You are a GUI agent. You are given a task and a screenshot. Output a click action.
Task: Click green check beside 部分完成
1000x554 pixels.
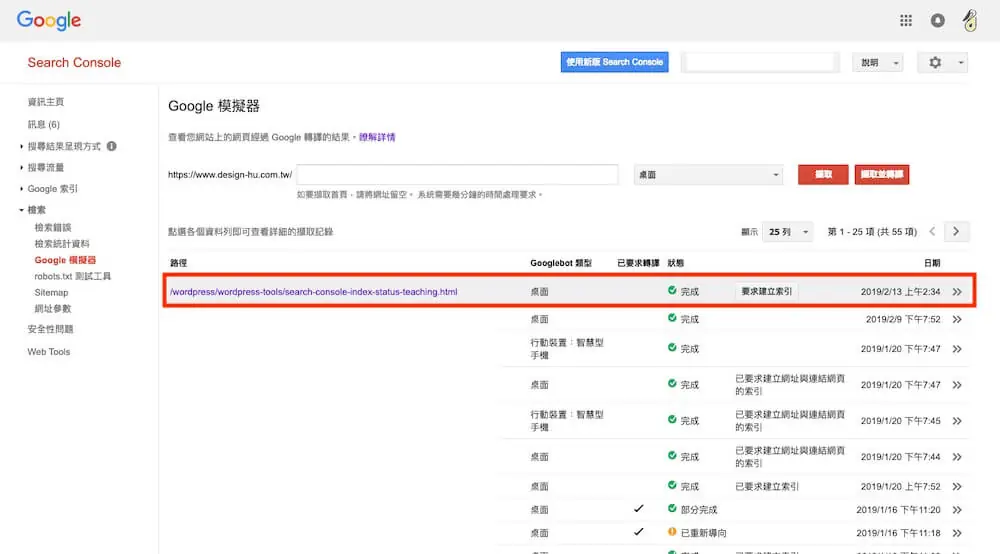[x=672, y=508]
